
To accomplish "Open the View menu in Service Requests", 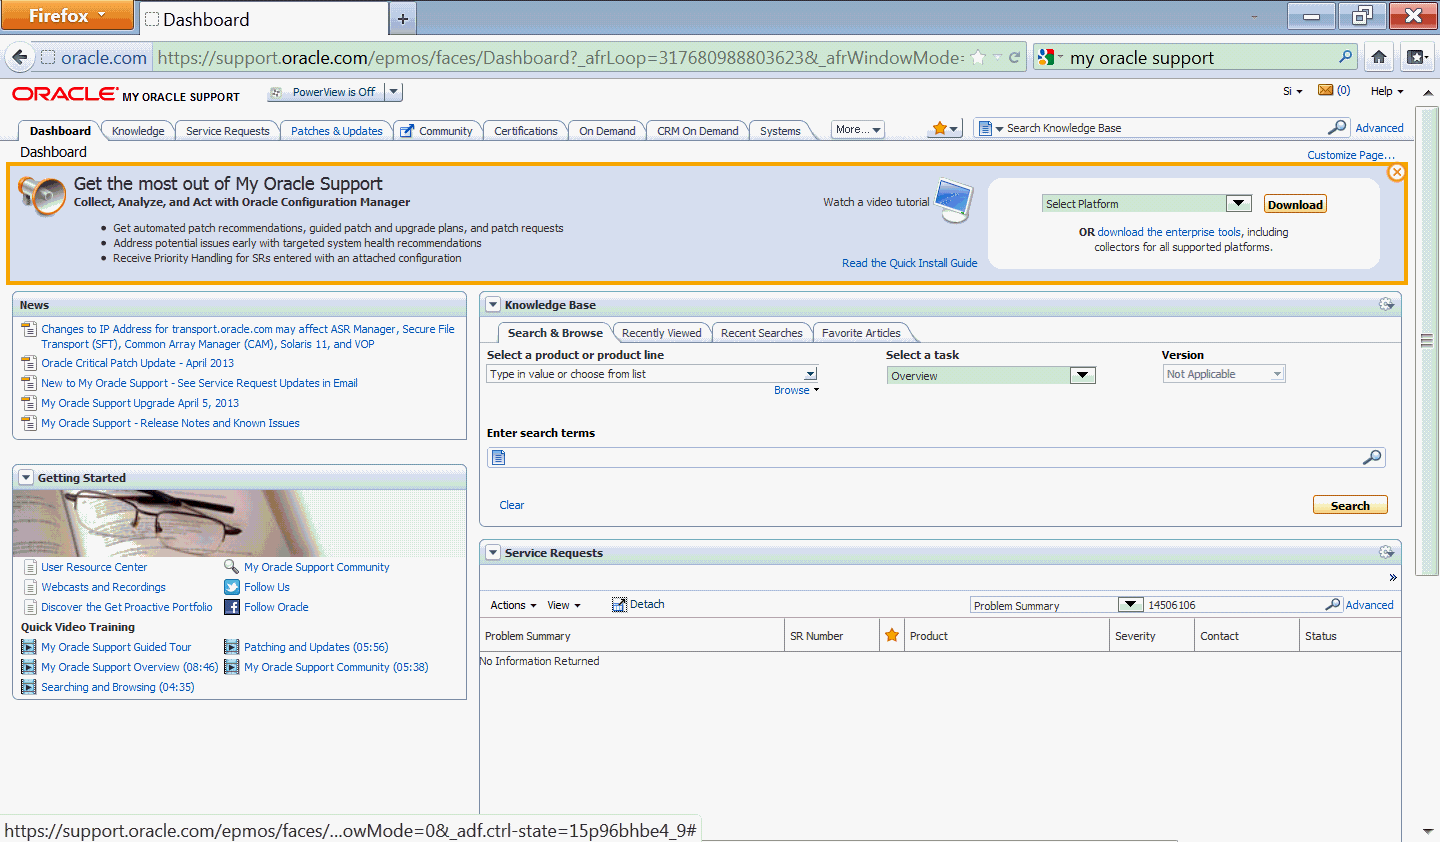I will (563, 605).
